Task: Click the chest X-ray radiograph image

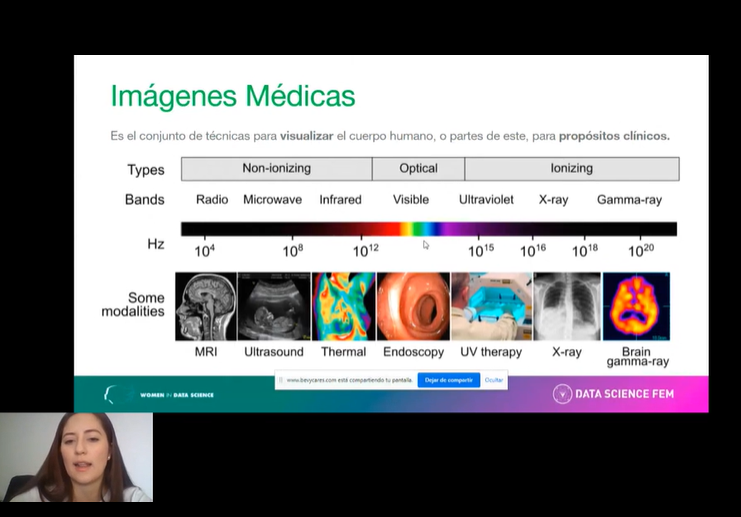Action: click(x=567, y=306)
